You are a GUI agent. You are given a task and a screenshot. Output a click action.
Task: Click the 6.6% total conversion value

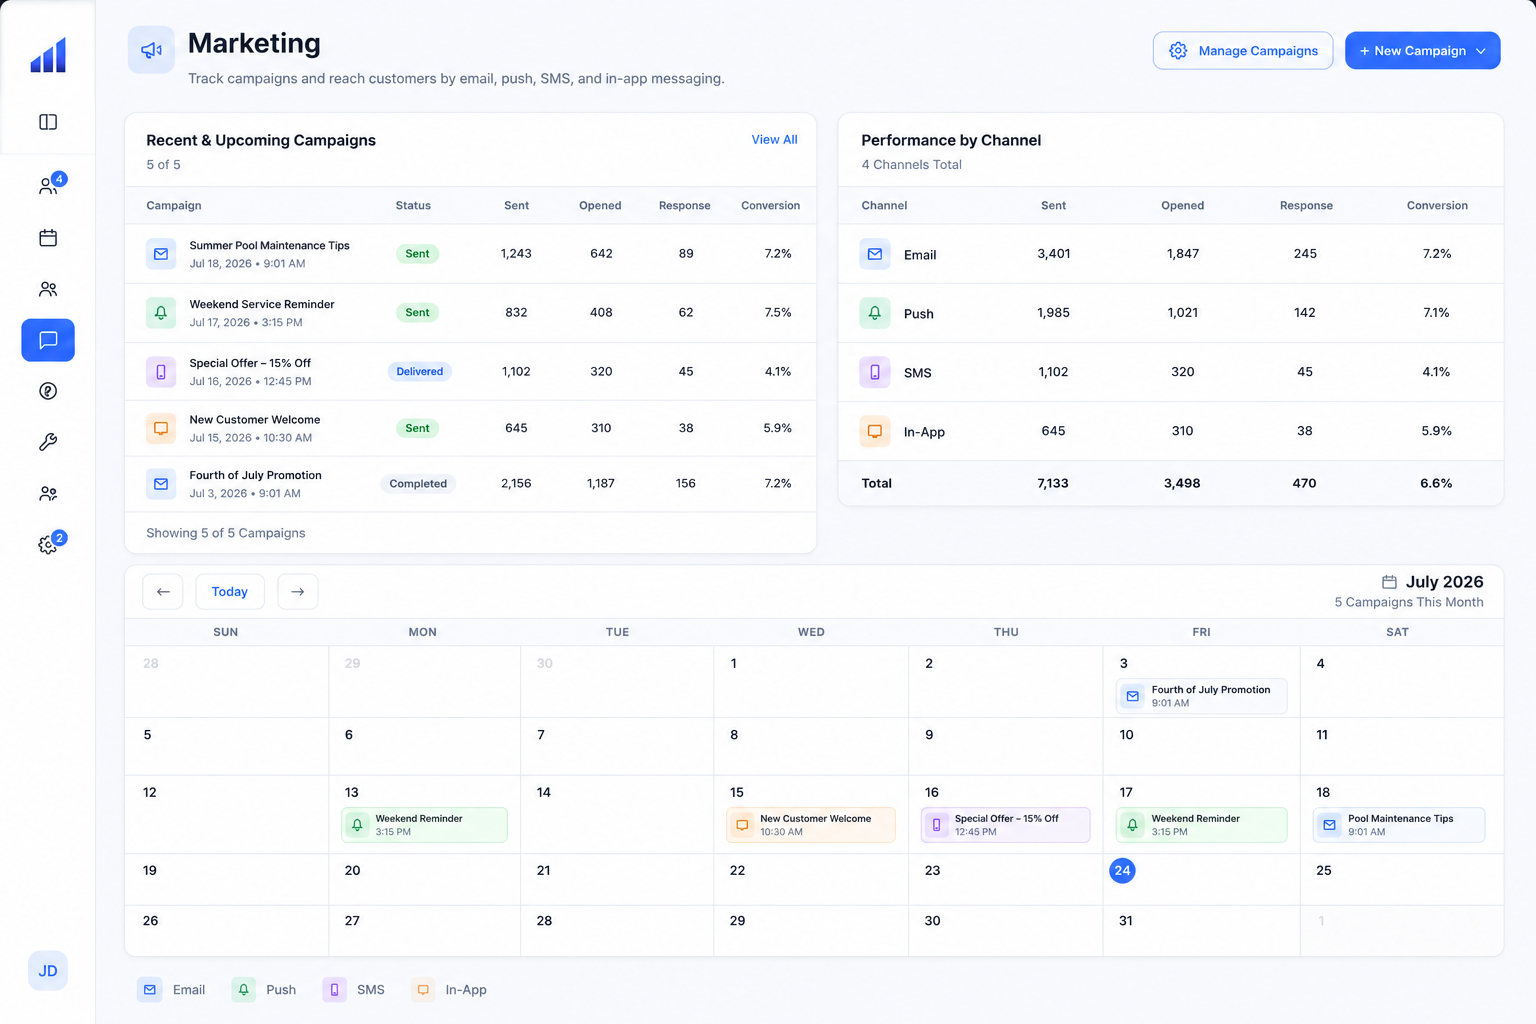[x=1436, y=483]
